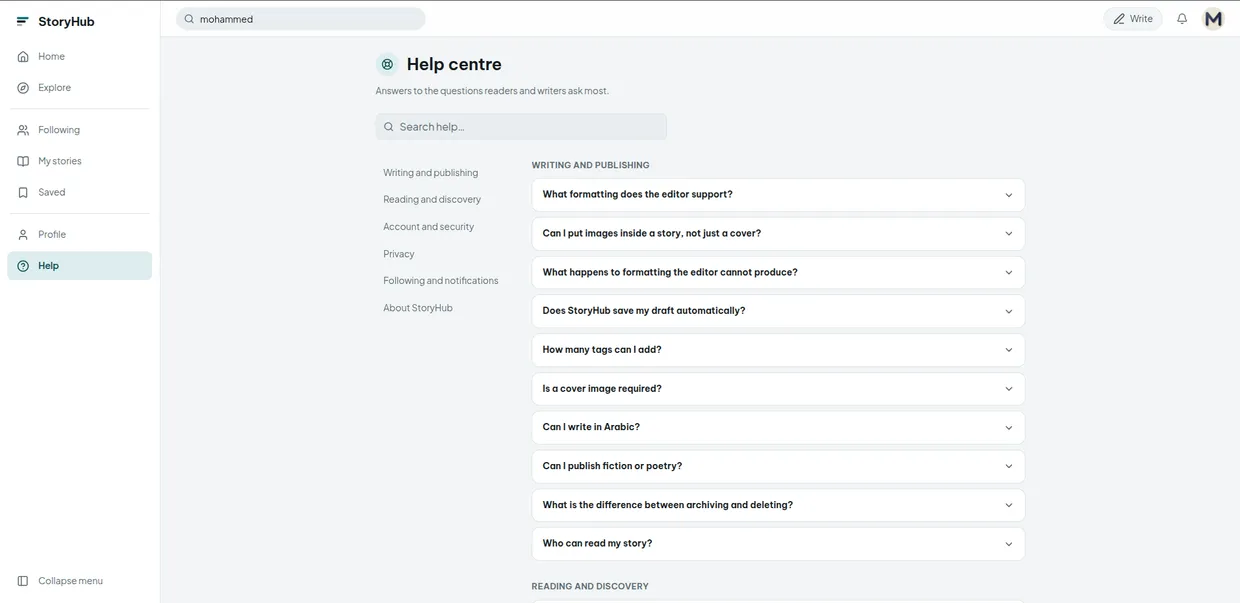Expand 'Can I publish fiction or poetry?'
The image size is (1240, 603).
(x=778, y=466)
